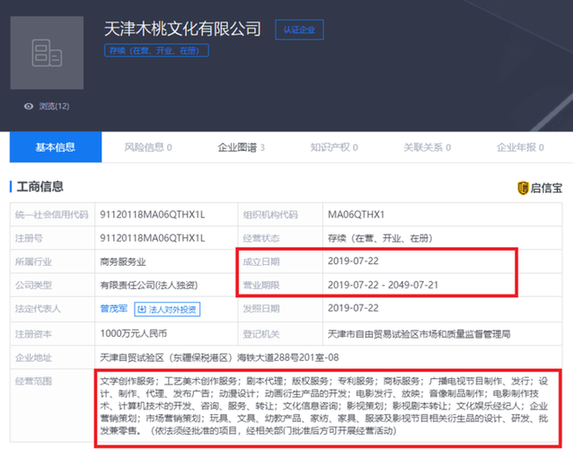Open the 法人对外投资 button

167,310
